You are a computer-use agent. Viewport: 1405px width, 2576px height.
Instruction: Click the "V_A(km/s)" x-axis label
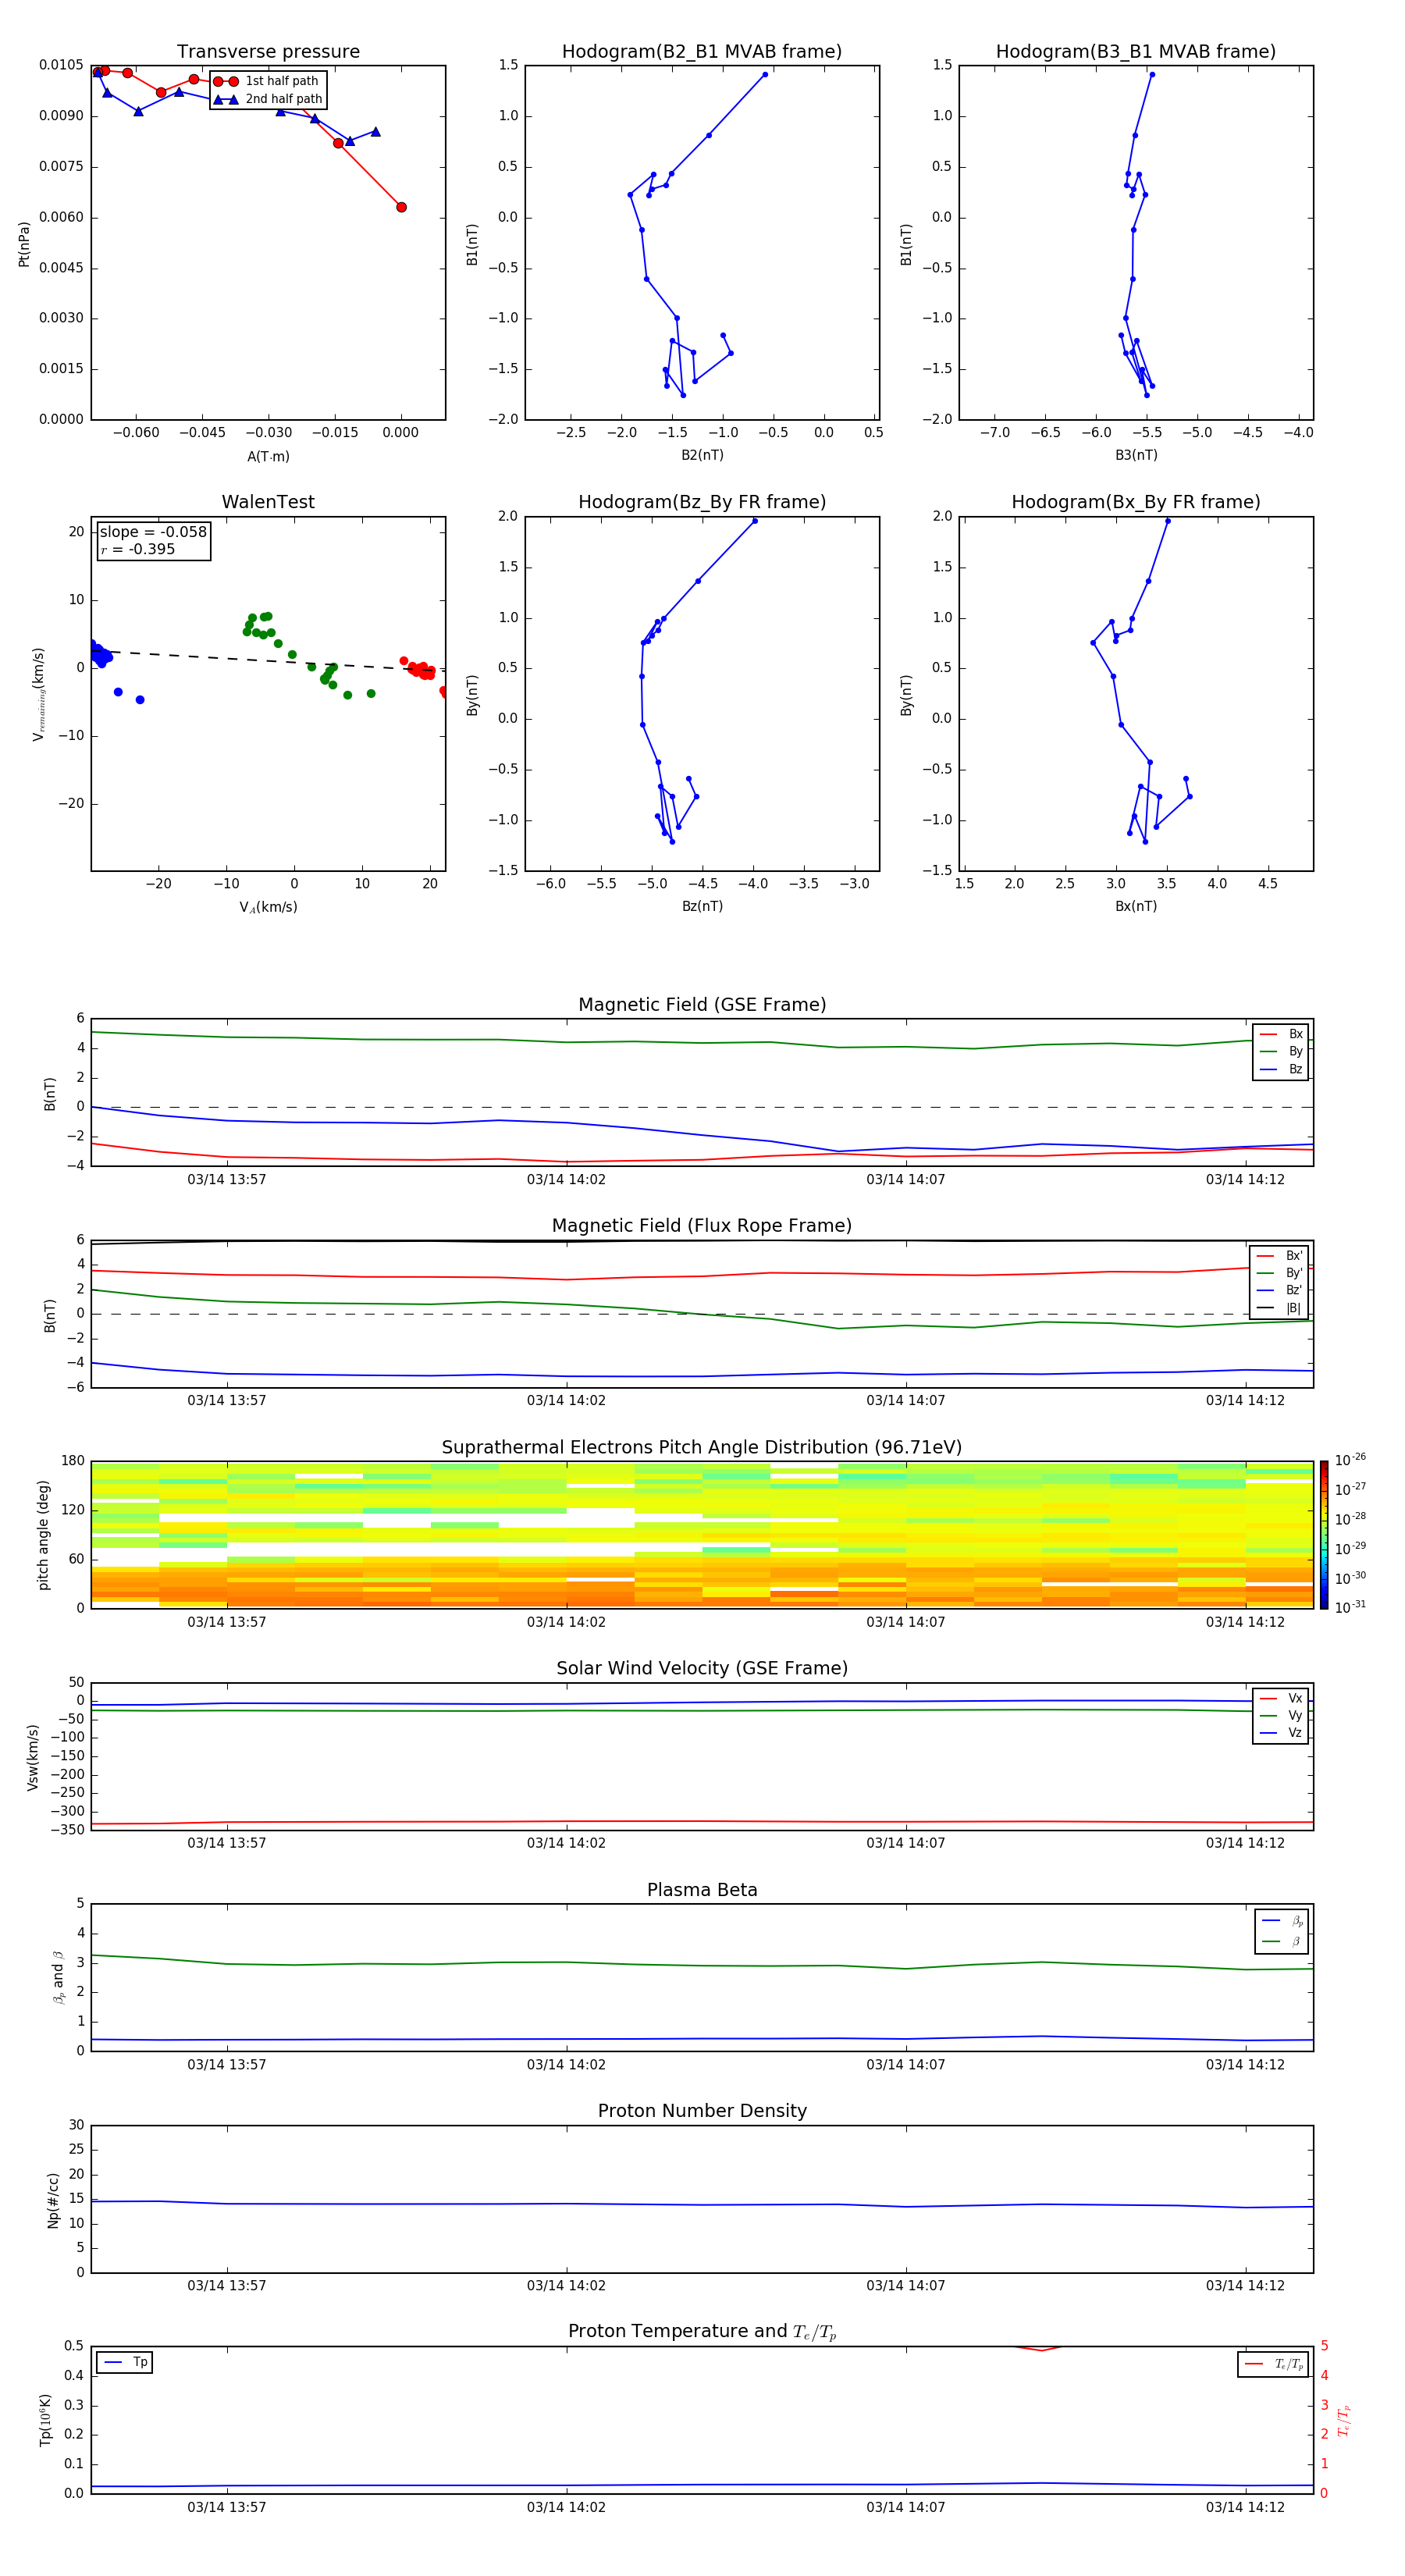pos(268,907)
